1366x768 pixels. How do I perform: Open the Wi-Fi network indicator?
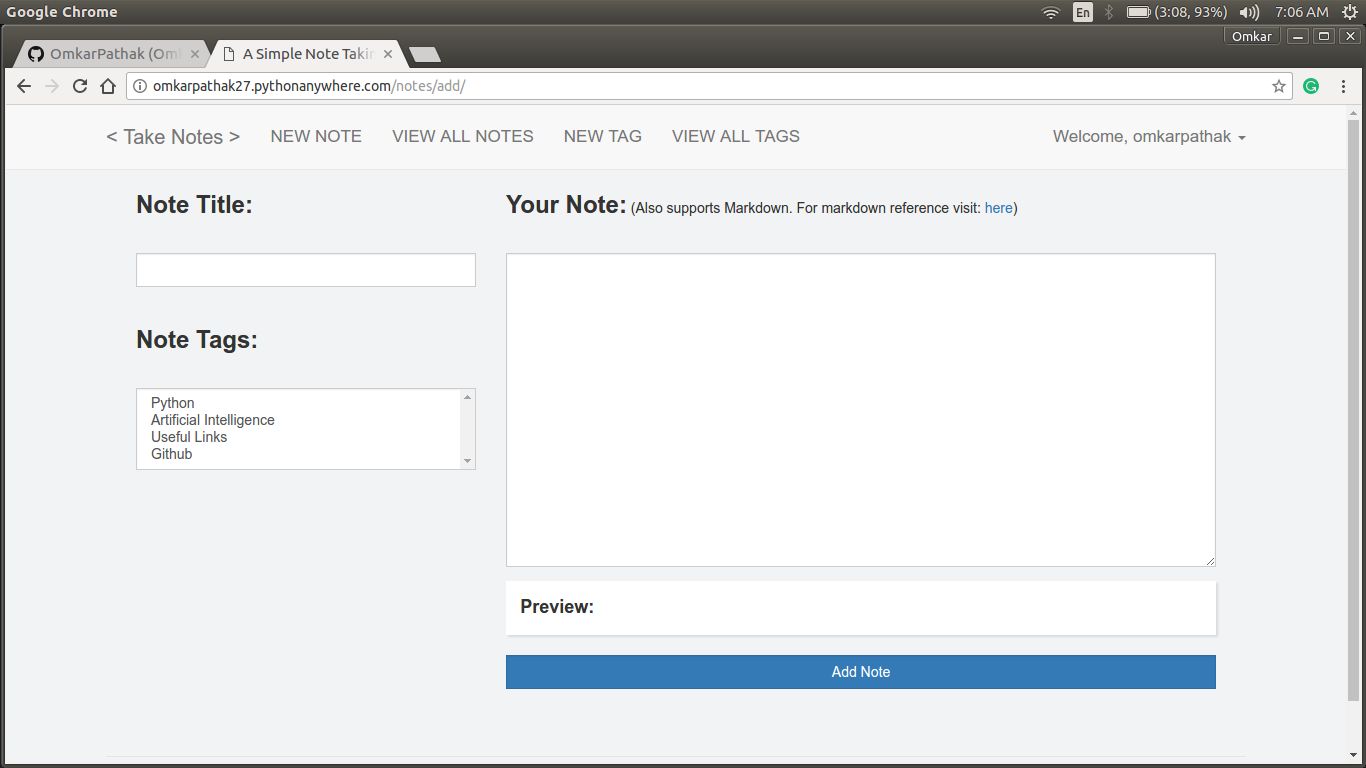(1050, 12)
